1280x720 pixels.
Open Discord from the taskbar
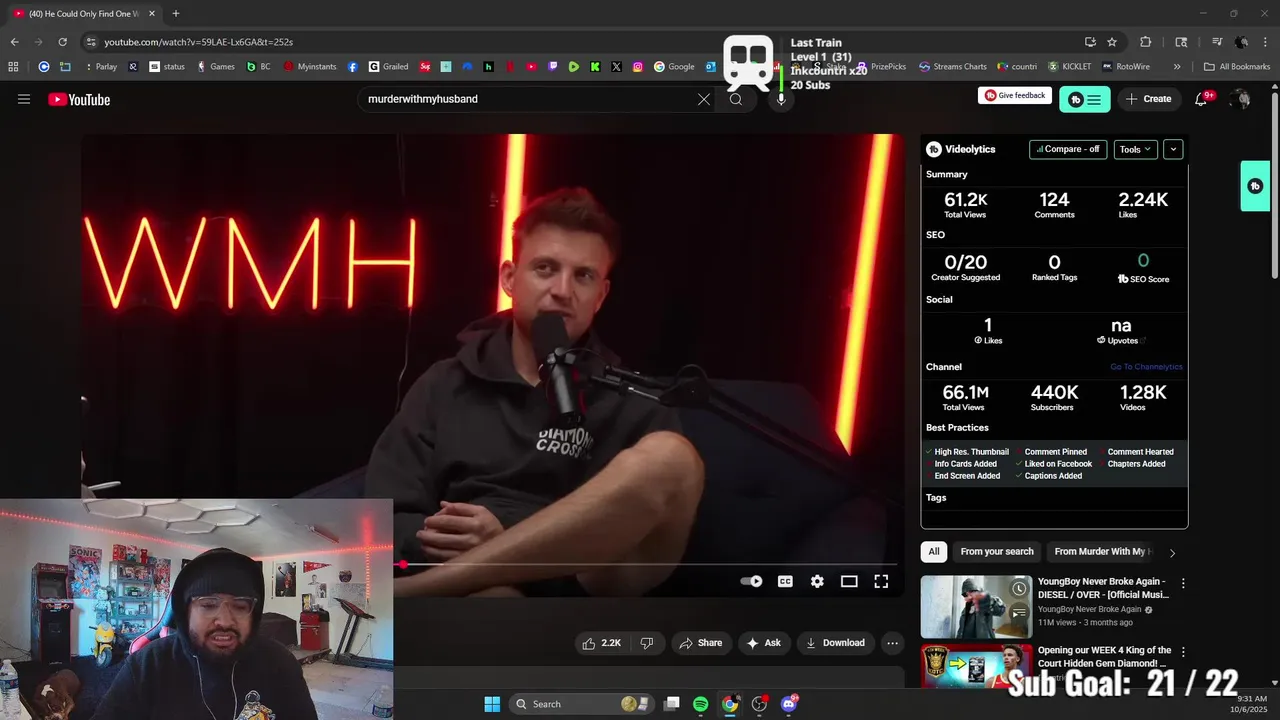coord(789,704)
